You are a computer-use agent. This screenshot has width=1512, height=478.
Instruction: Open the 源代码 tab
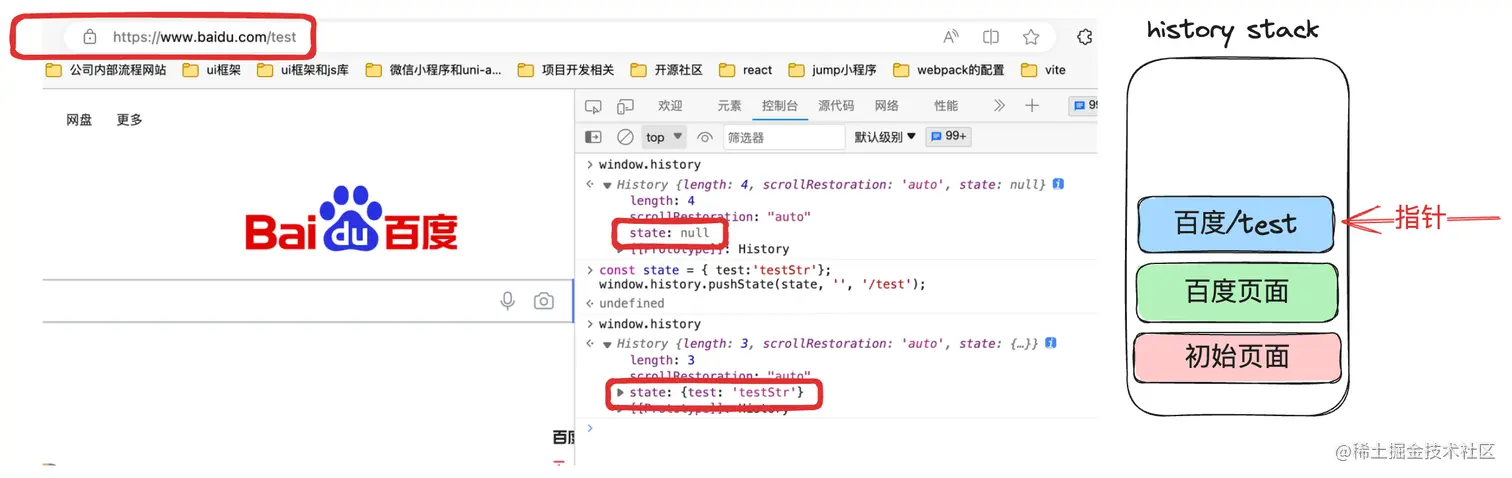836,106
